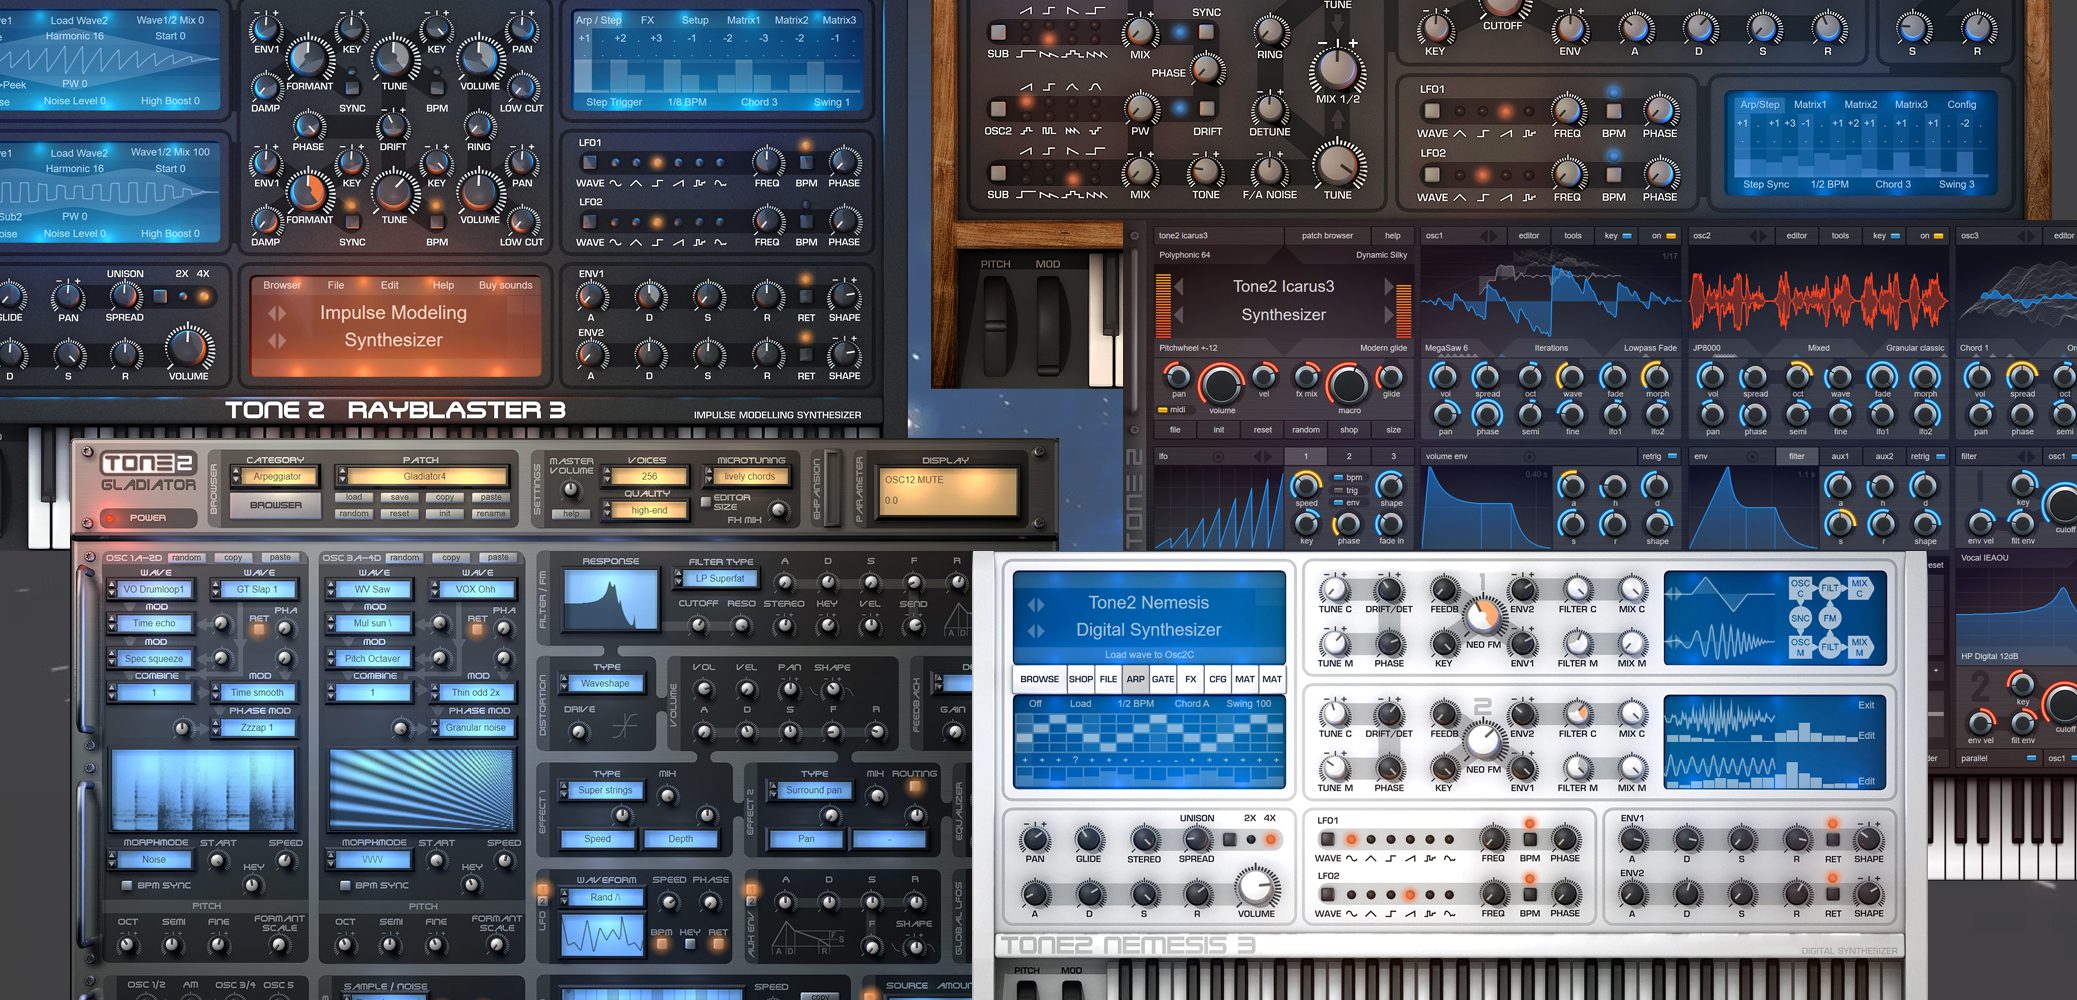Click the MASTER VOLUME knob on Gladiator
Image resolution: width=2077 pixels, height=1000 pixels.
click(570, 490)
